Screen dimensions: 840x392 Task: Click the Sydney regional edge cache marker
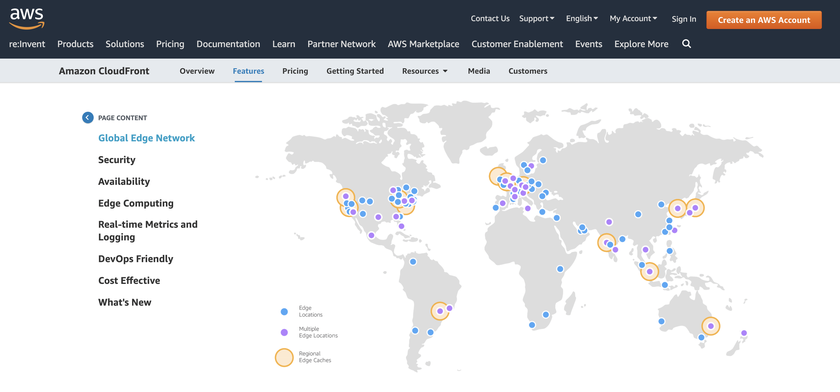coord(710,326)
